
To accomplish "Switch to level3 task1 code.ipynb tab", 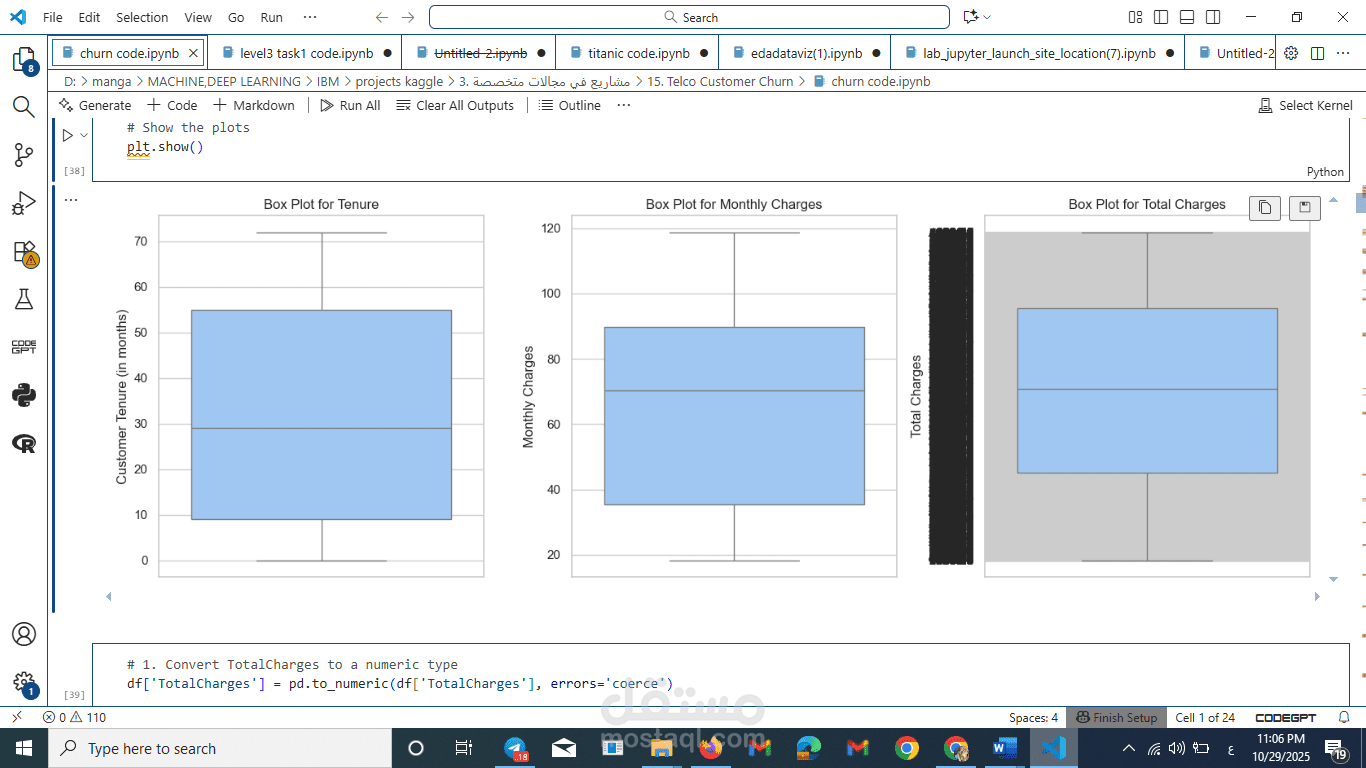I will click(x=306, y=53).
